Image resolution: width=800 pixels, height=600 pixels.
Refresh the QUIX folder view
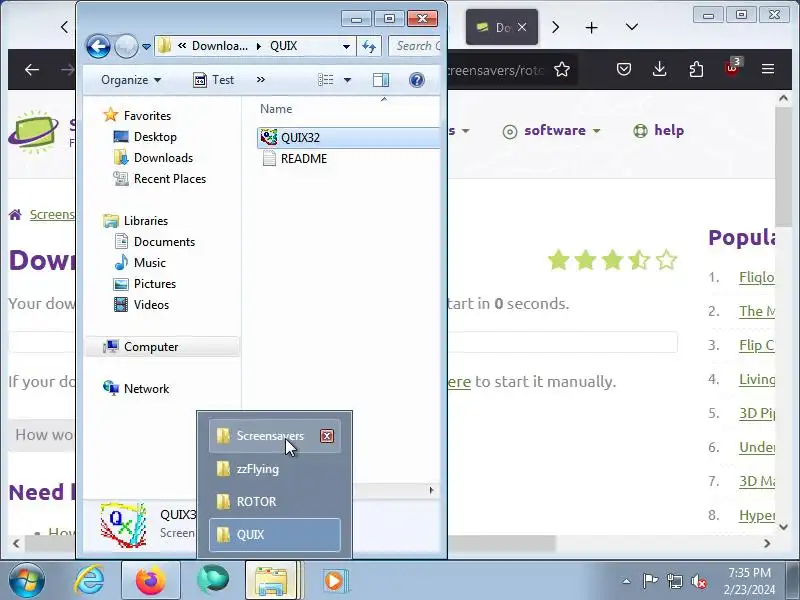[x=369, y=46]
